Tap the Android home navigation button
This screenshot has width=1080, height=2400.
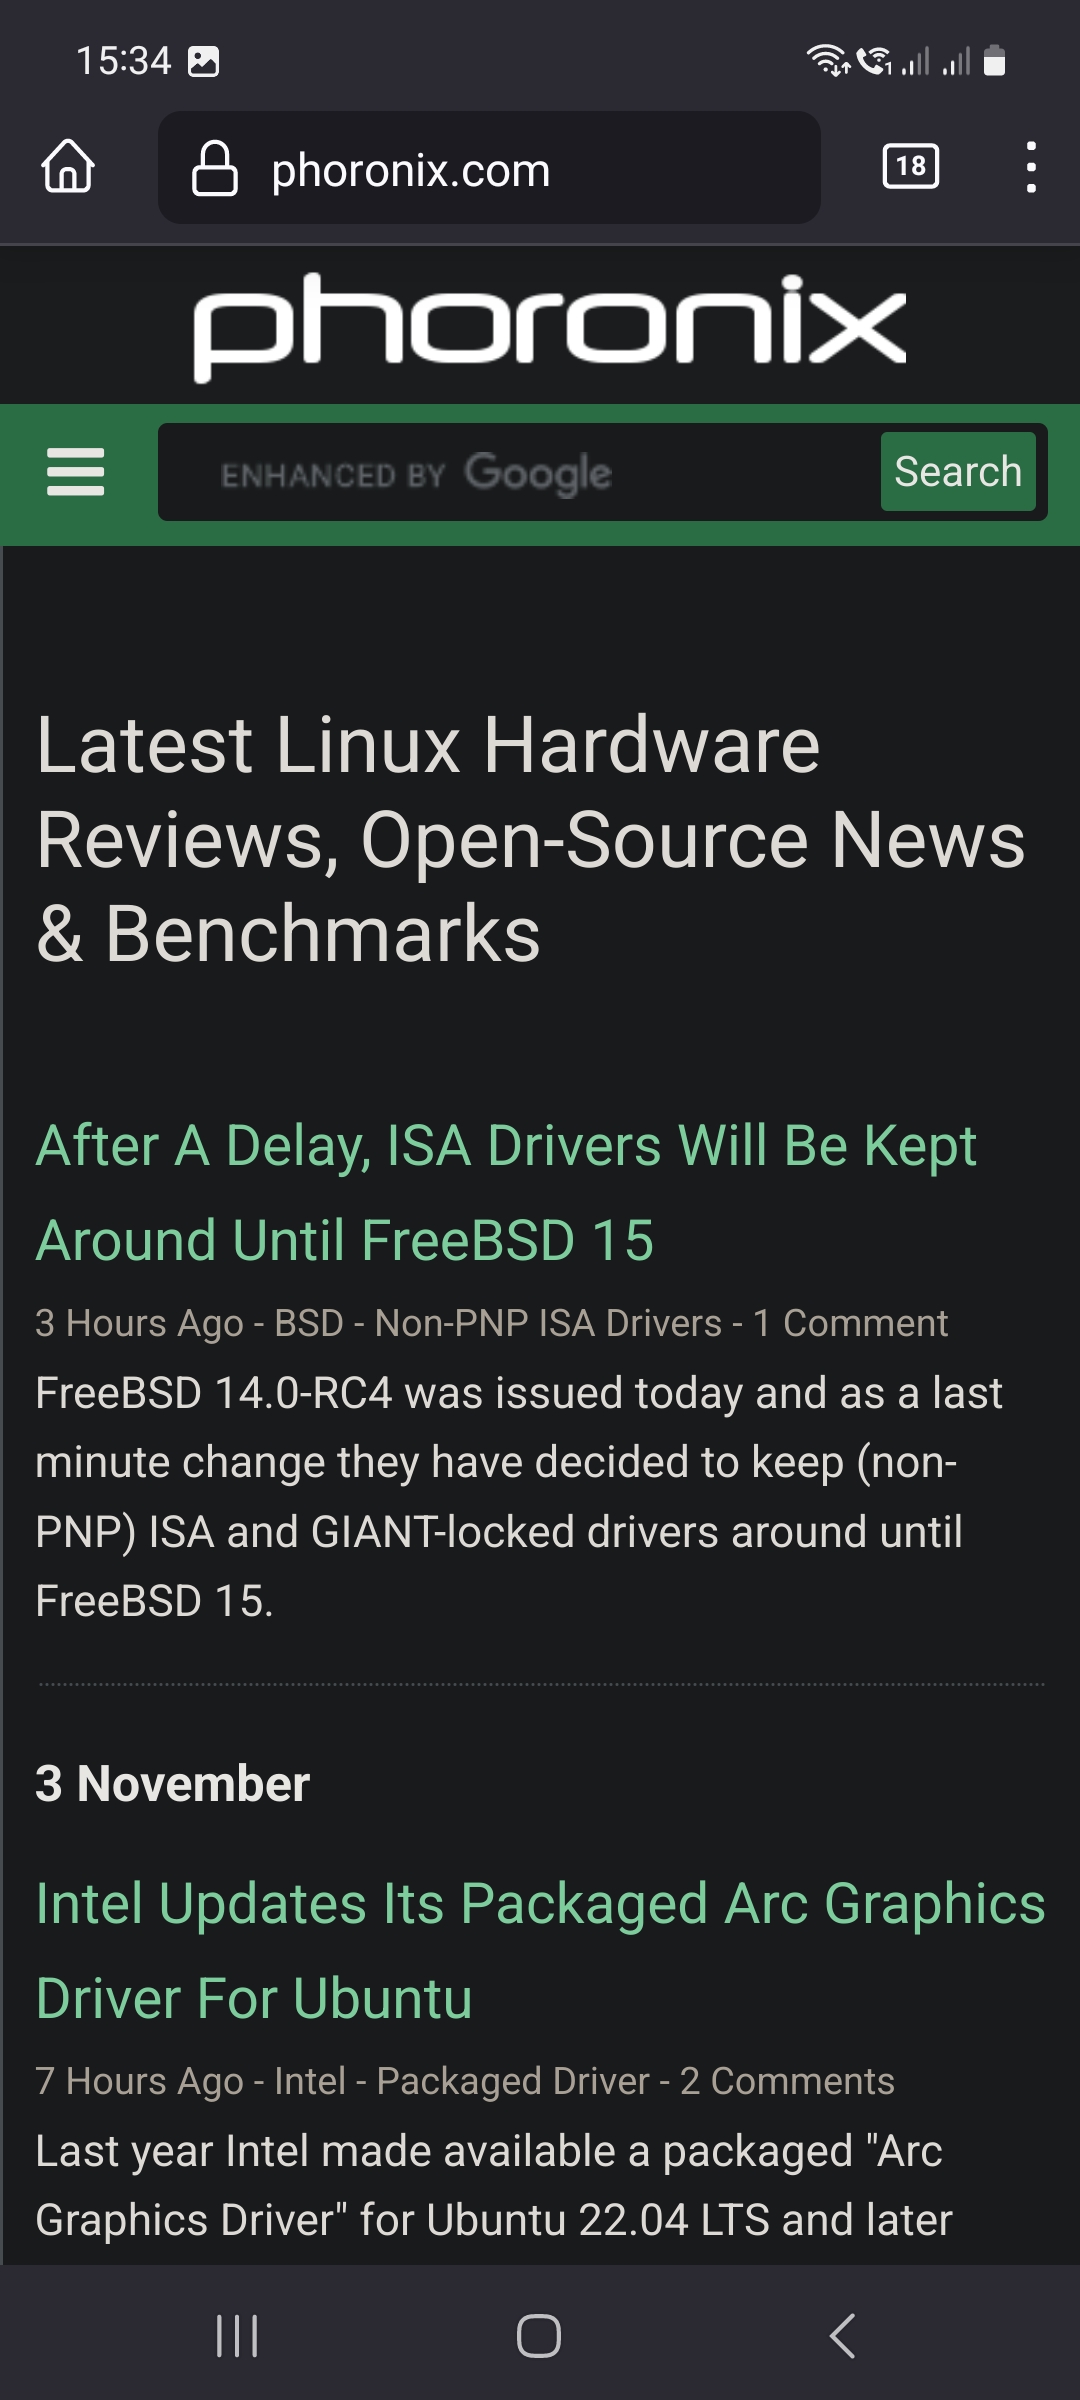click(x=539, y=2336)
